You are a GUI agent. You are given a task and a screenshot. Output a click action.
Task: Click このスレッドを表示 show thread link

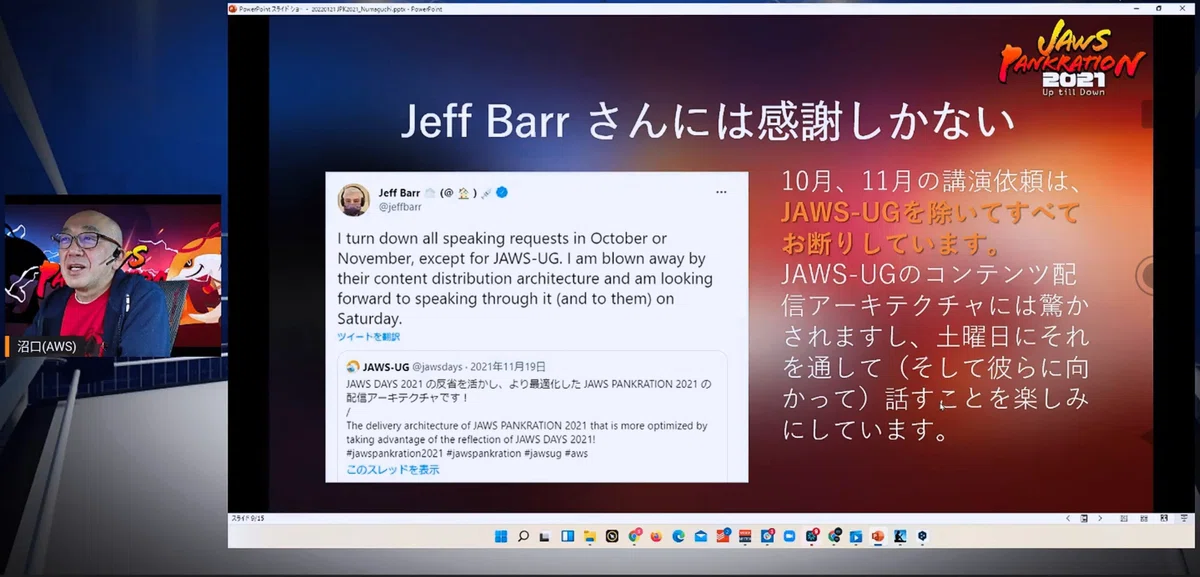coord(392,469)
